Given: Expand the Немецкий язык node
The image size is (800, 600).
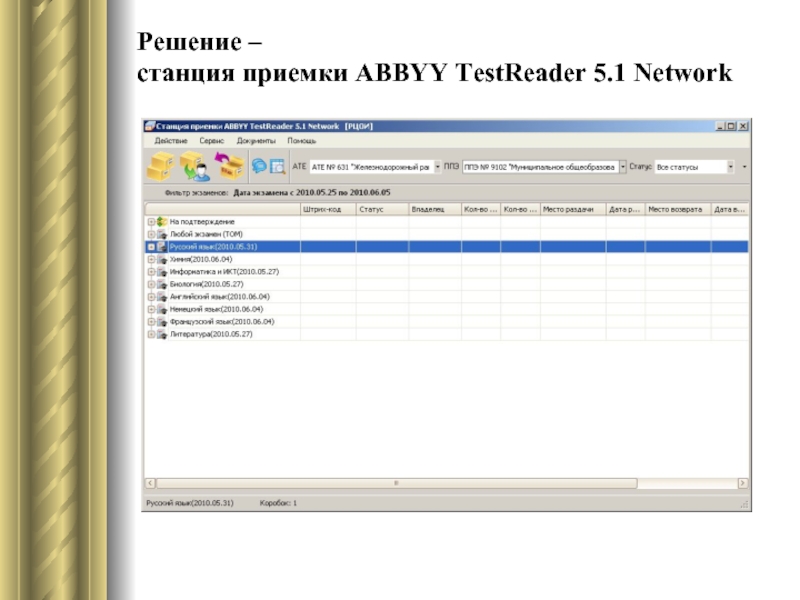Looking at the screenshot, I should 151,309.
